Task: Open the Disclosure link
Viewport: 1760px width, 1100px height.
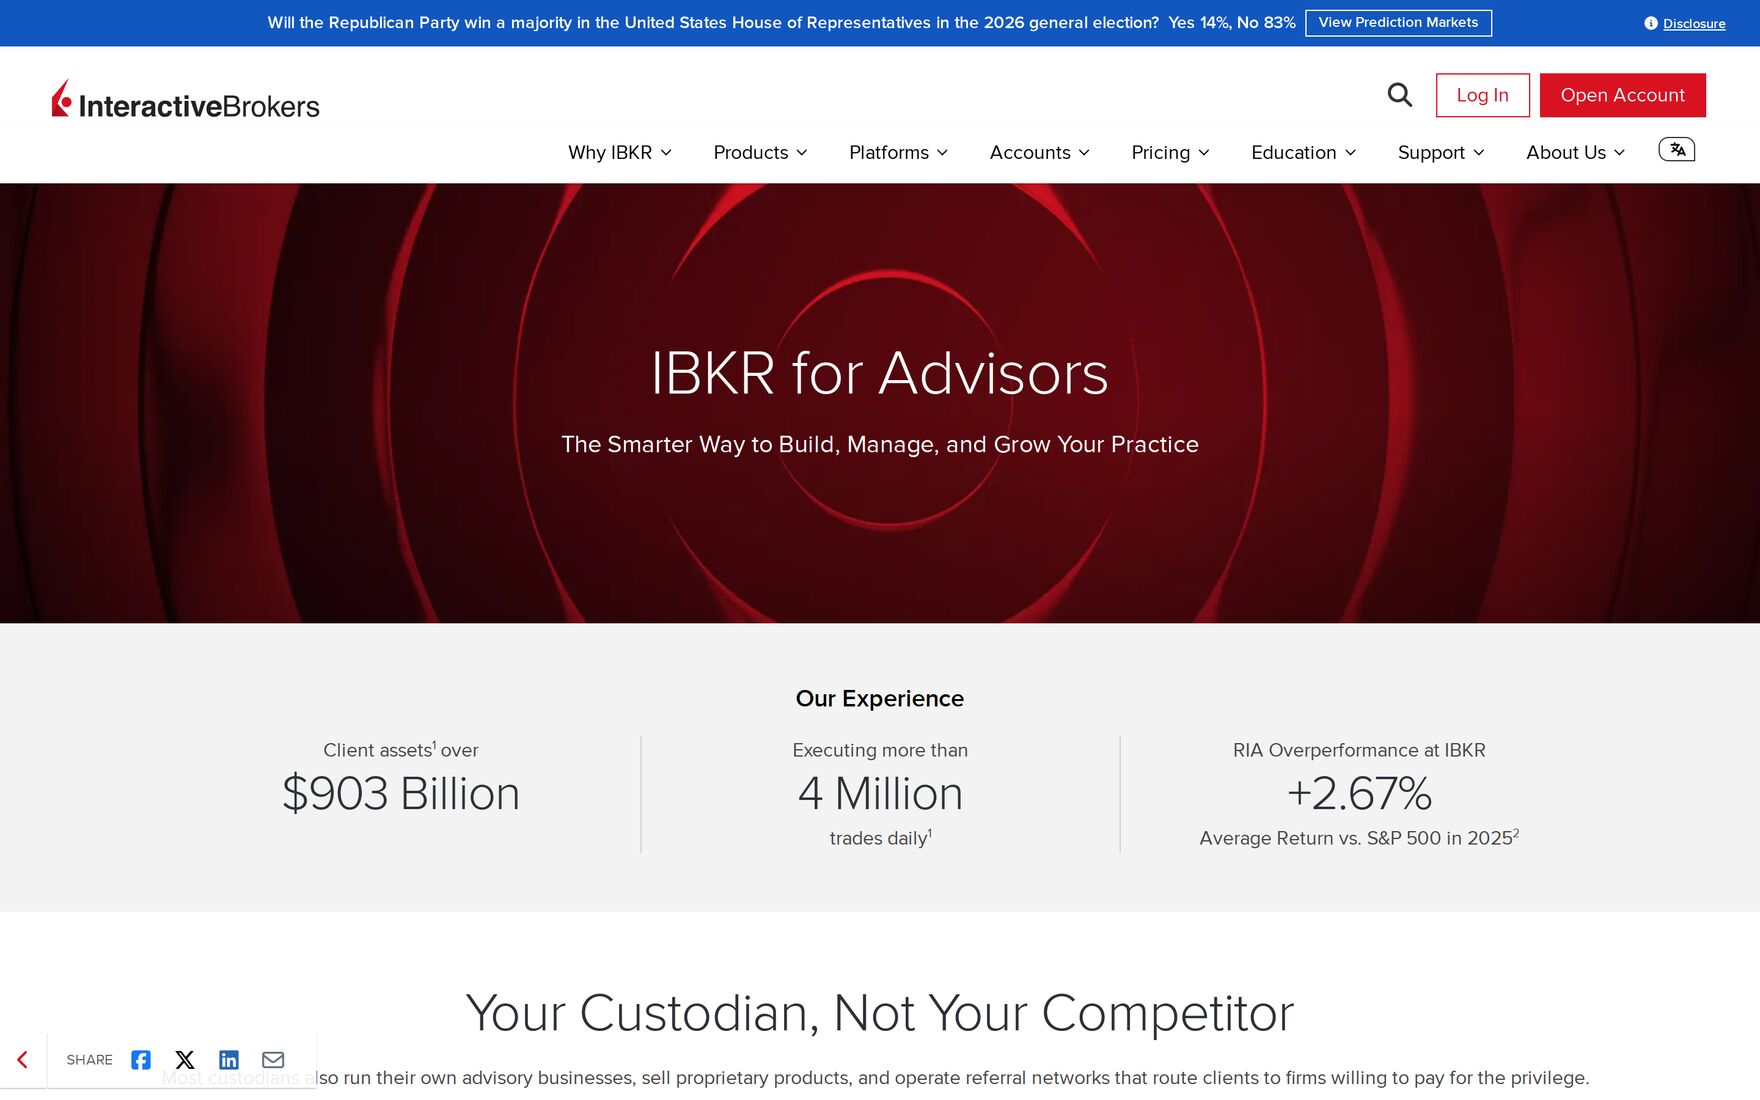Action: pos(1694,24)
